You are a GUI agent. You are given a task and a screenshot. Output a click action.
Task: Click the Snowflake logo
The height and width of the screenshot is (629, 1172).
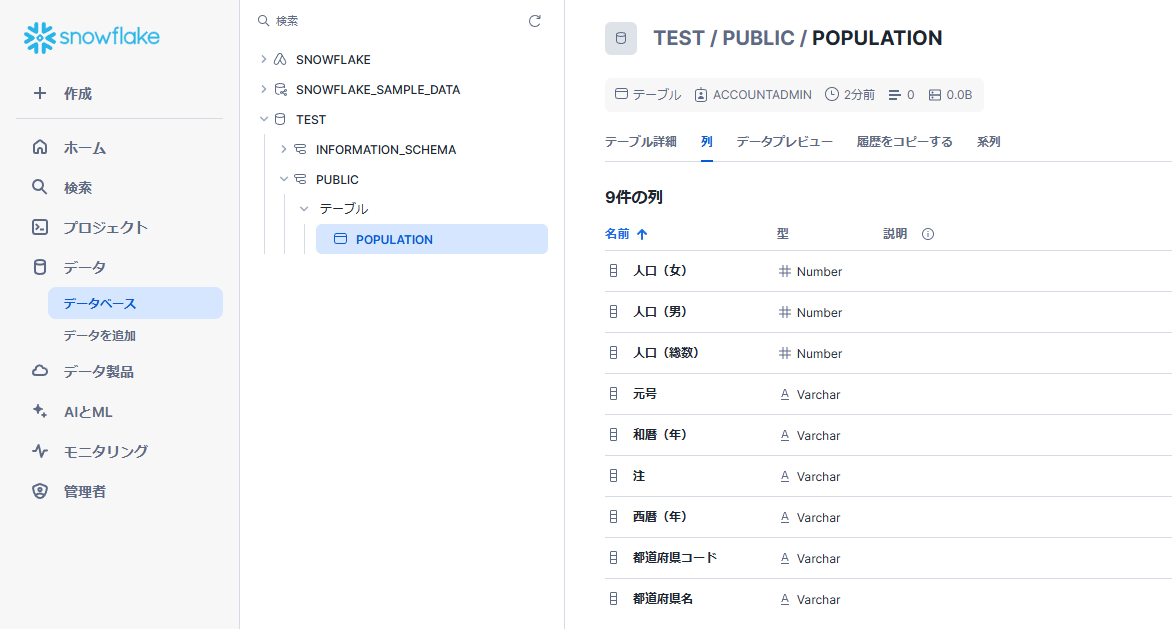(91, 37)
